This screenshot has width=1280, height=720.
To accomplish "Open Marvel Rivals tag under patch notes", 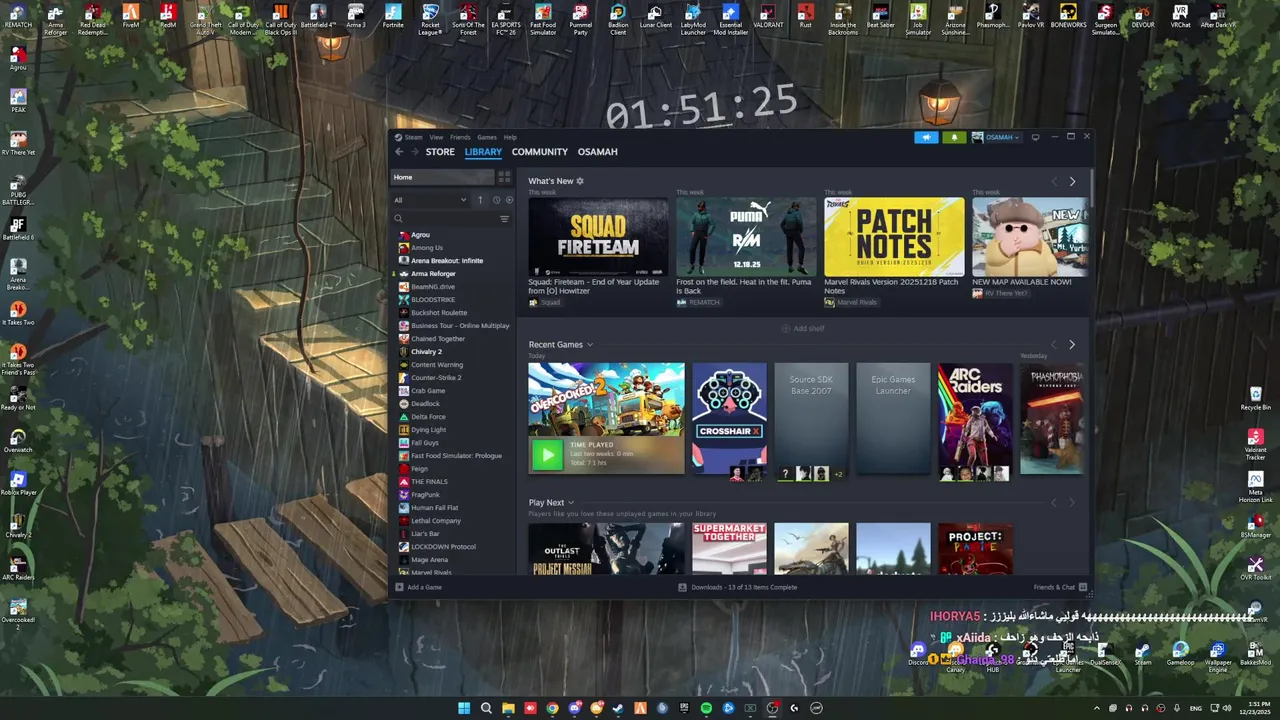I will pos(851,302).
